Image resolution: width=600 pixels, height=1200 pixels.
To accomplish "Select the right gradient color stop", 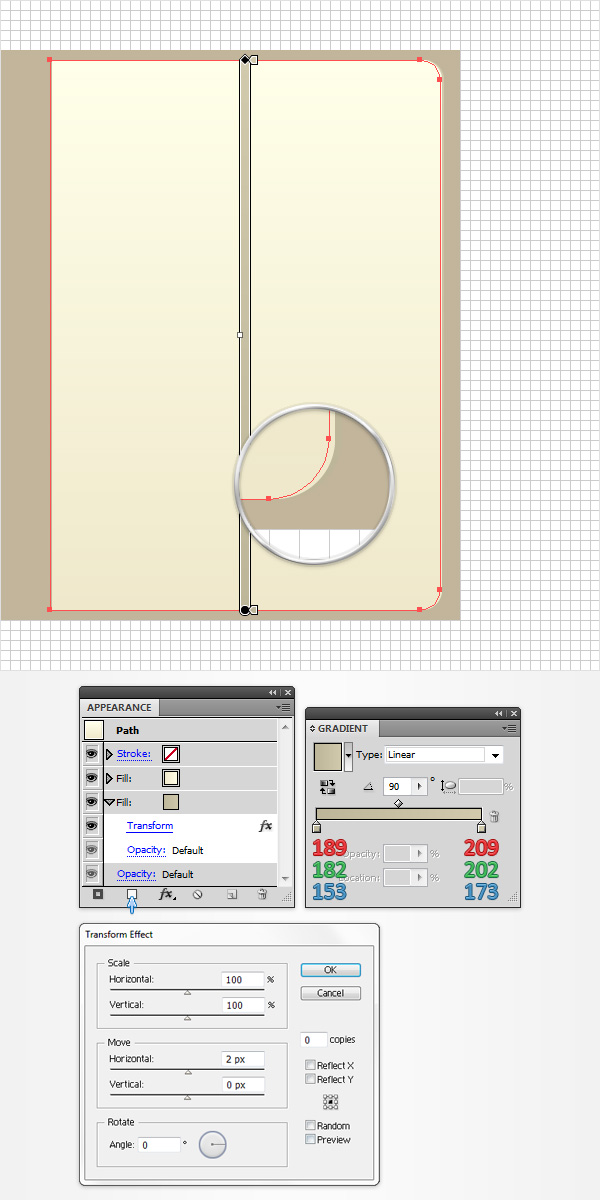I will 482,827.
